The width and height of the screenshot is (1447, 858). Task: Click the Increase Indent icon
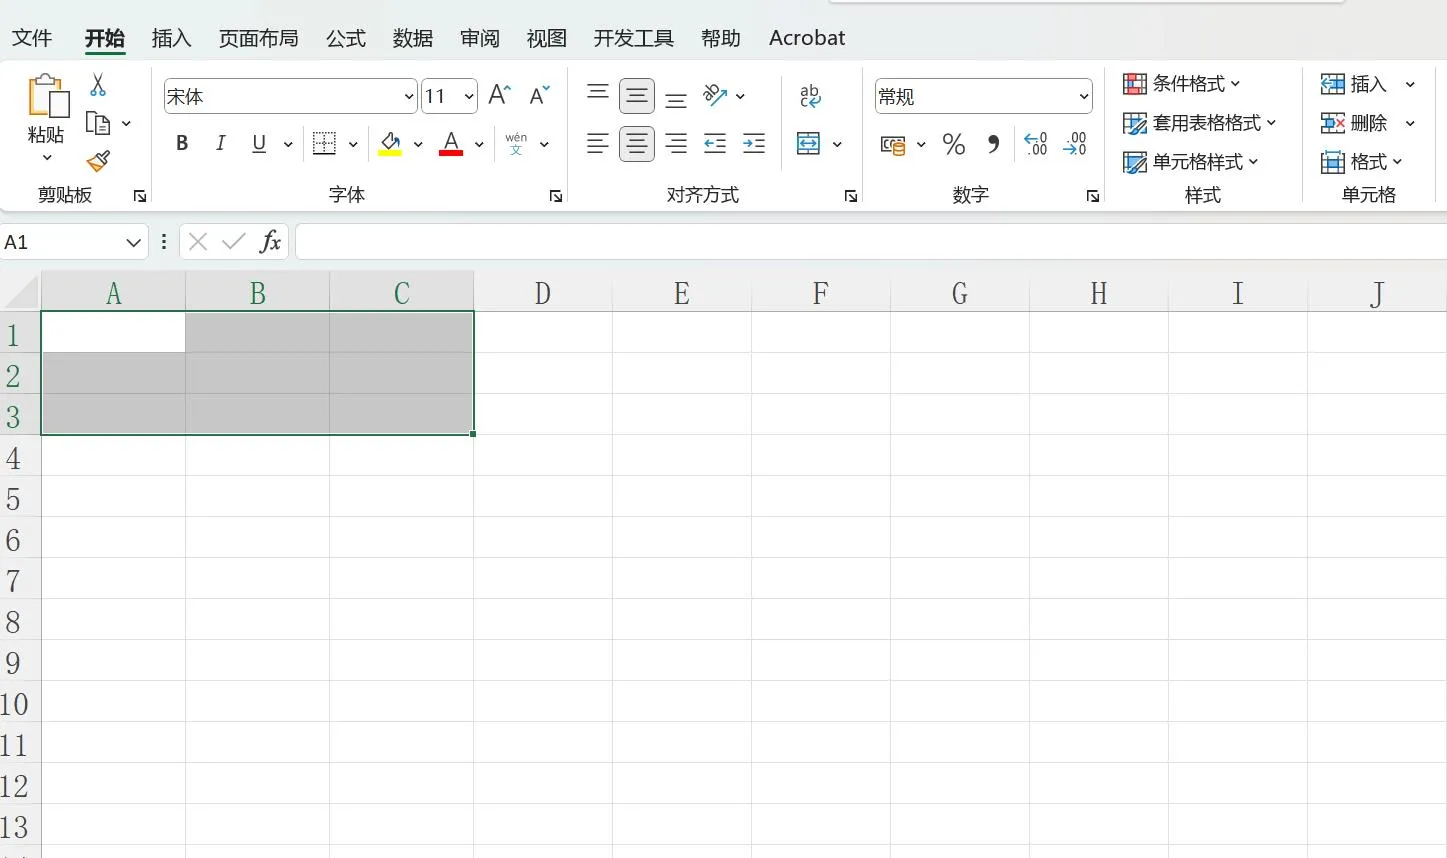754,144
